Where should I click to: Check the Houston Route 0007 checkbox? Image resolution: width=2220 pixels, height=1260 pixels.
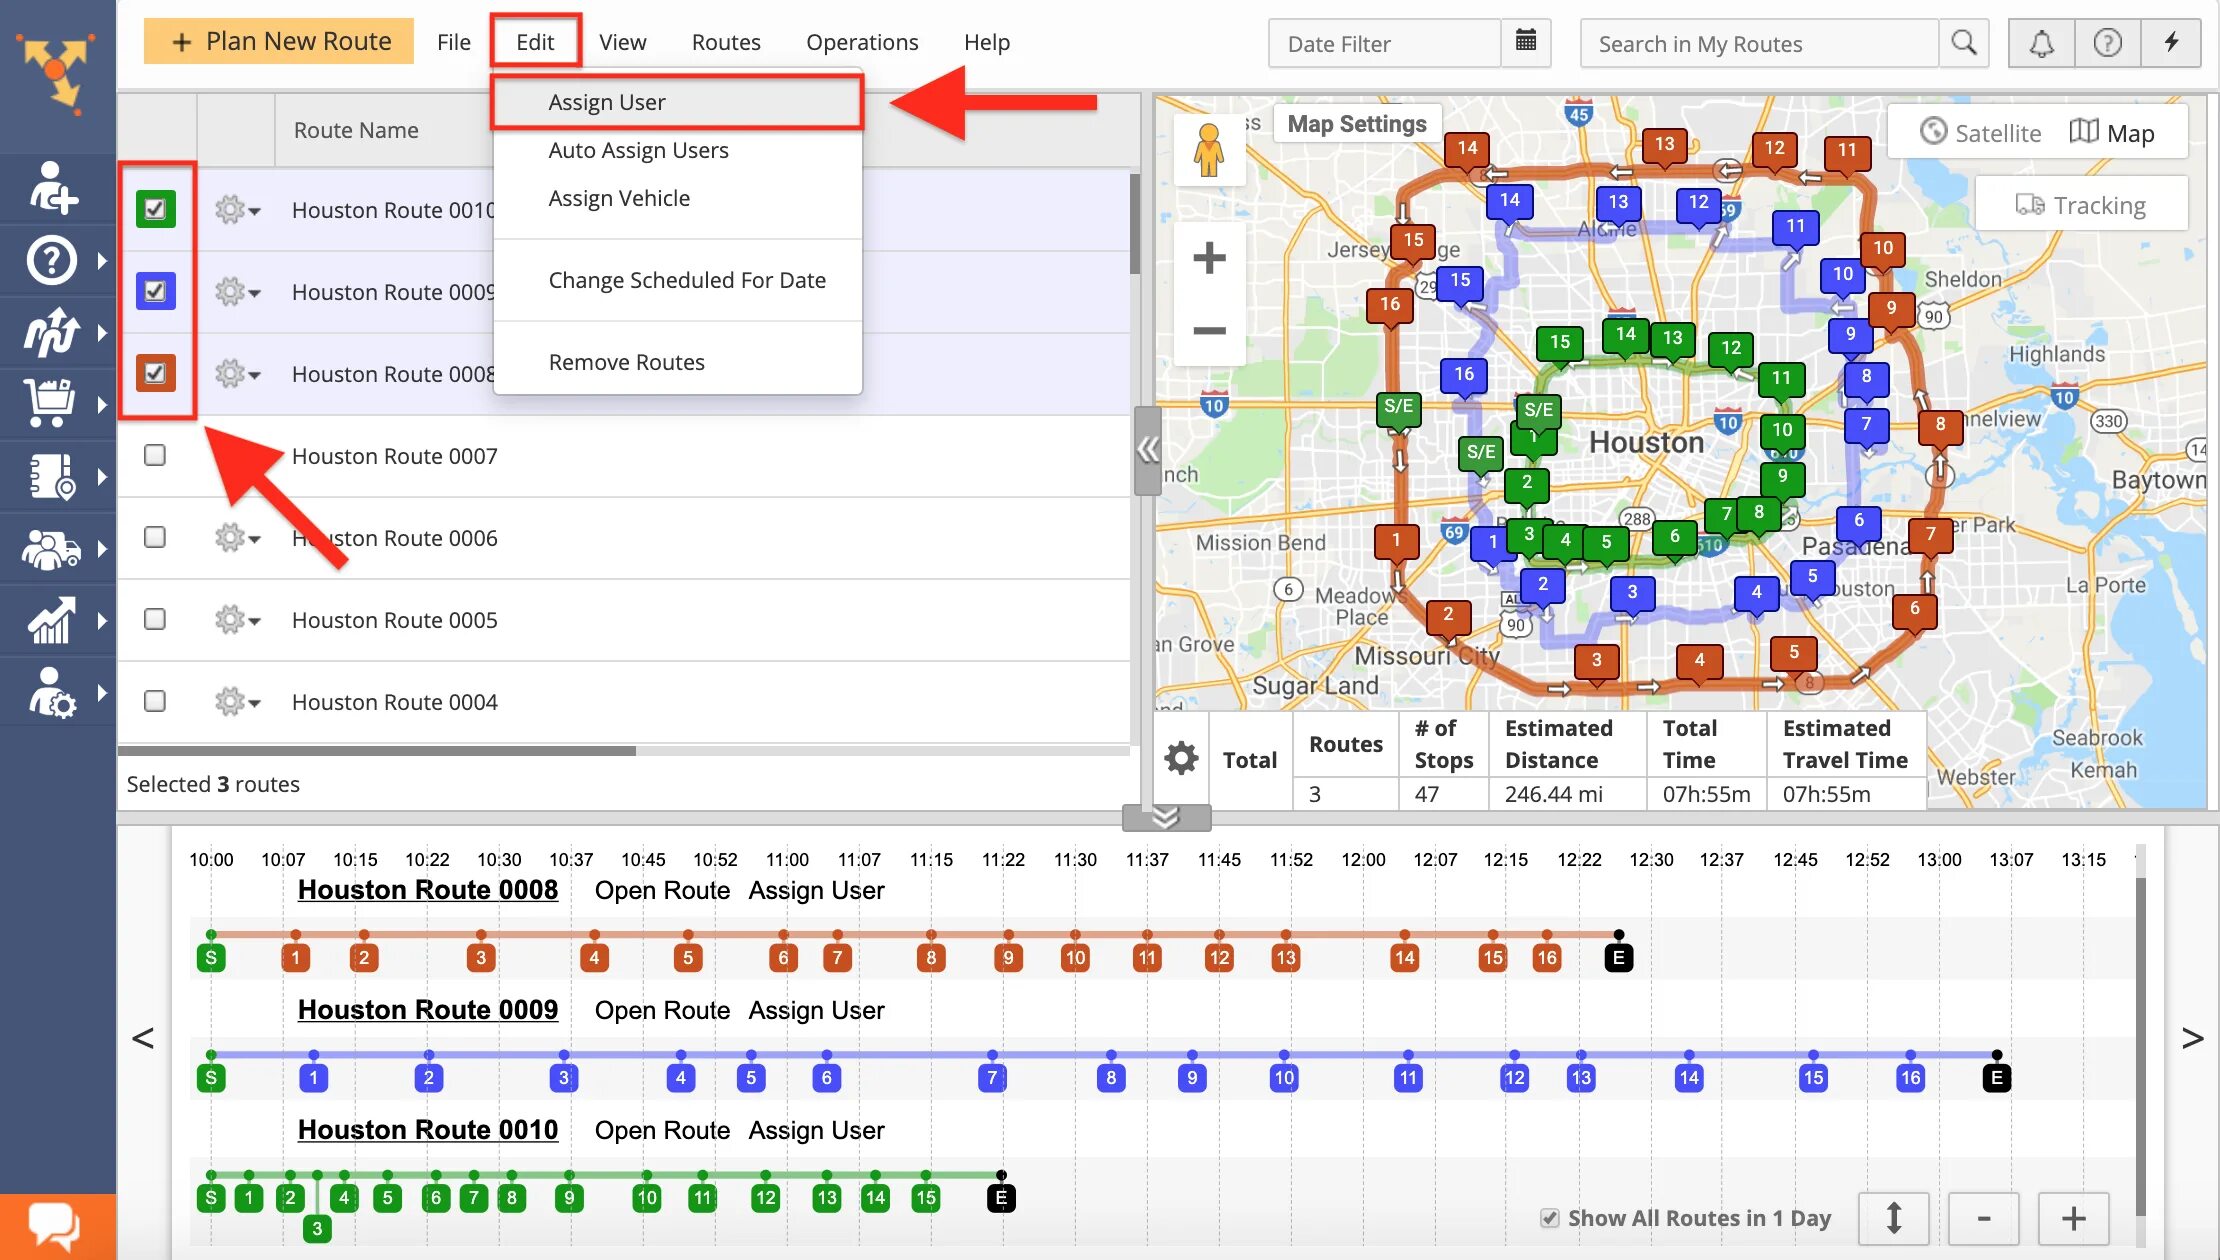click(x=155, y=456)
